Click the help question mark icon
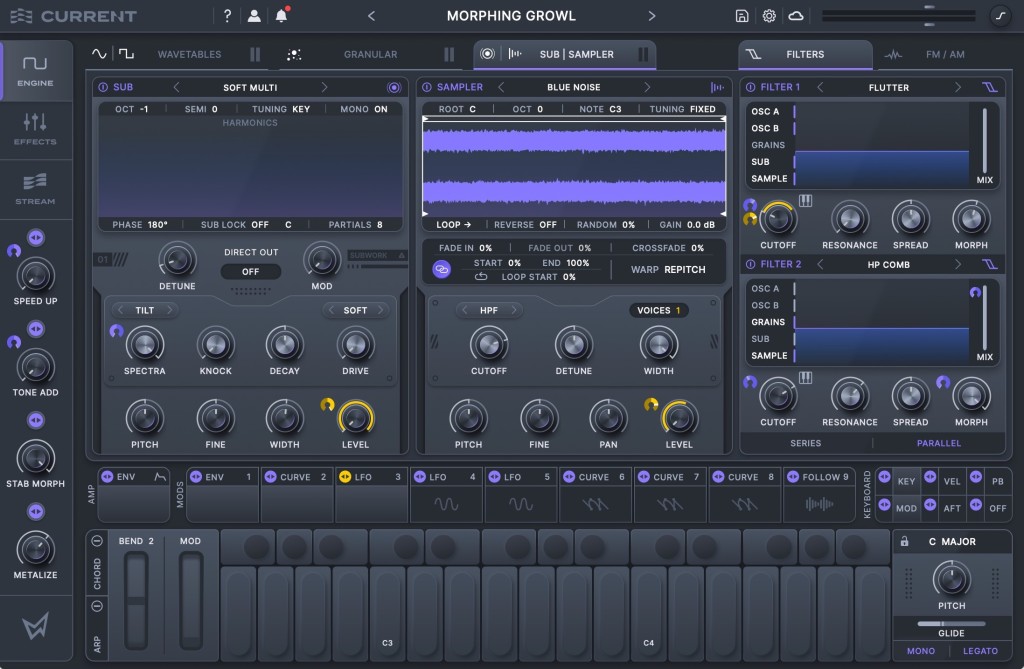1024x669 pixels. point(227,16)
